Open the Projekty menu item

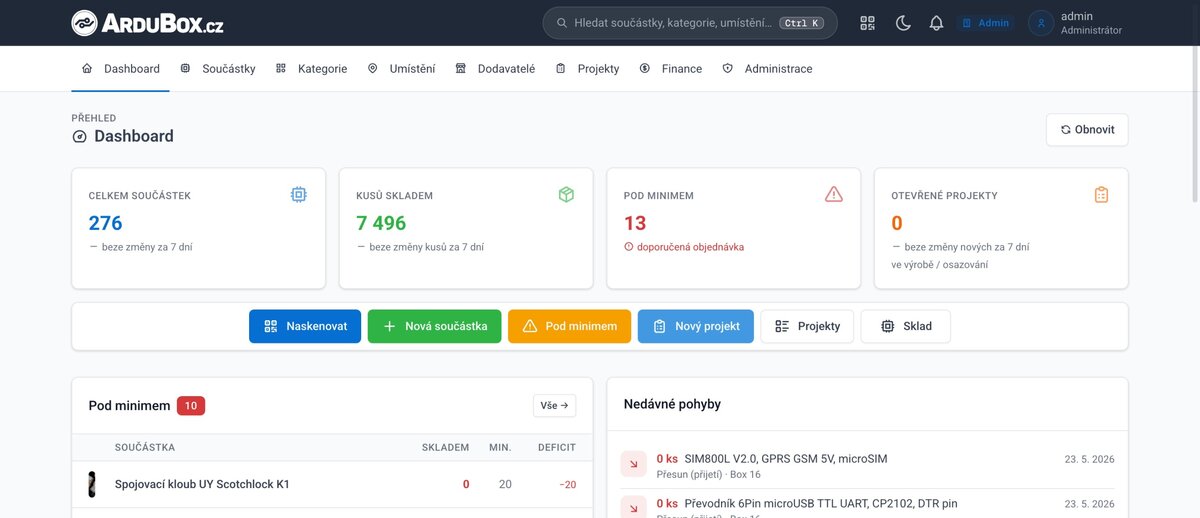[x=588, y=69]
